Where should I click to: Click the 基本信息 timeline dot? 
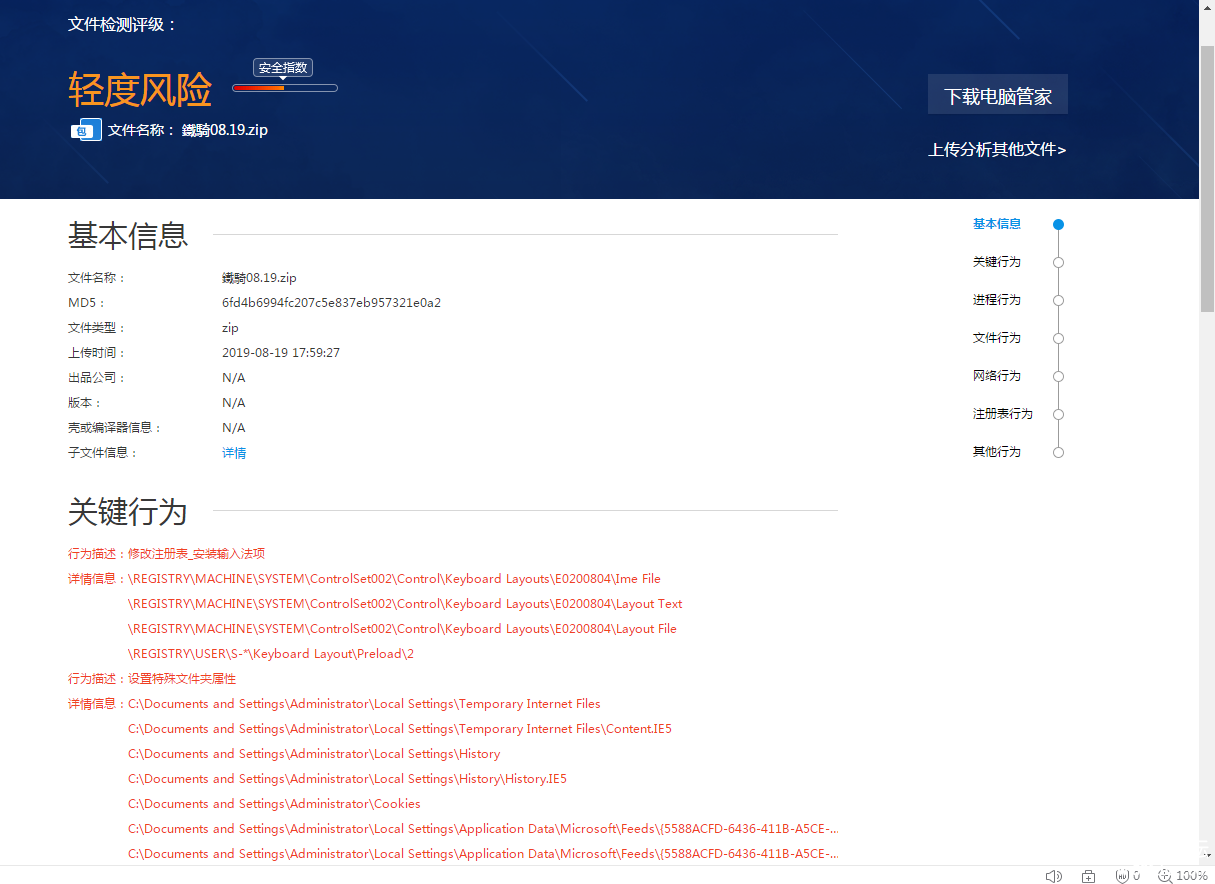click(1058, 225)
